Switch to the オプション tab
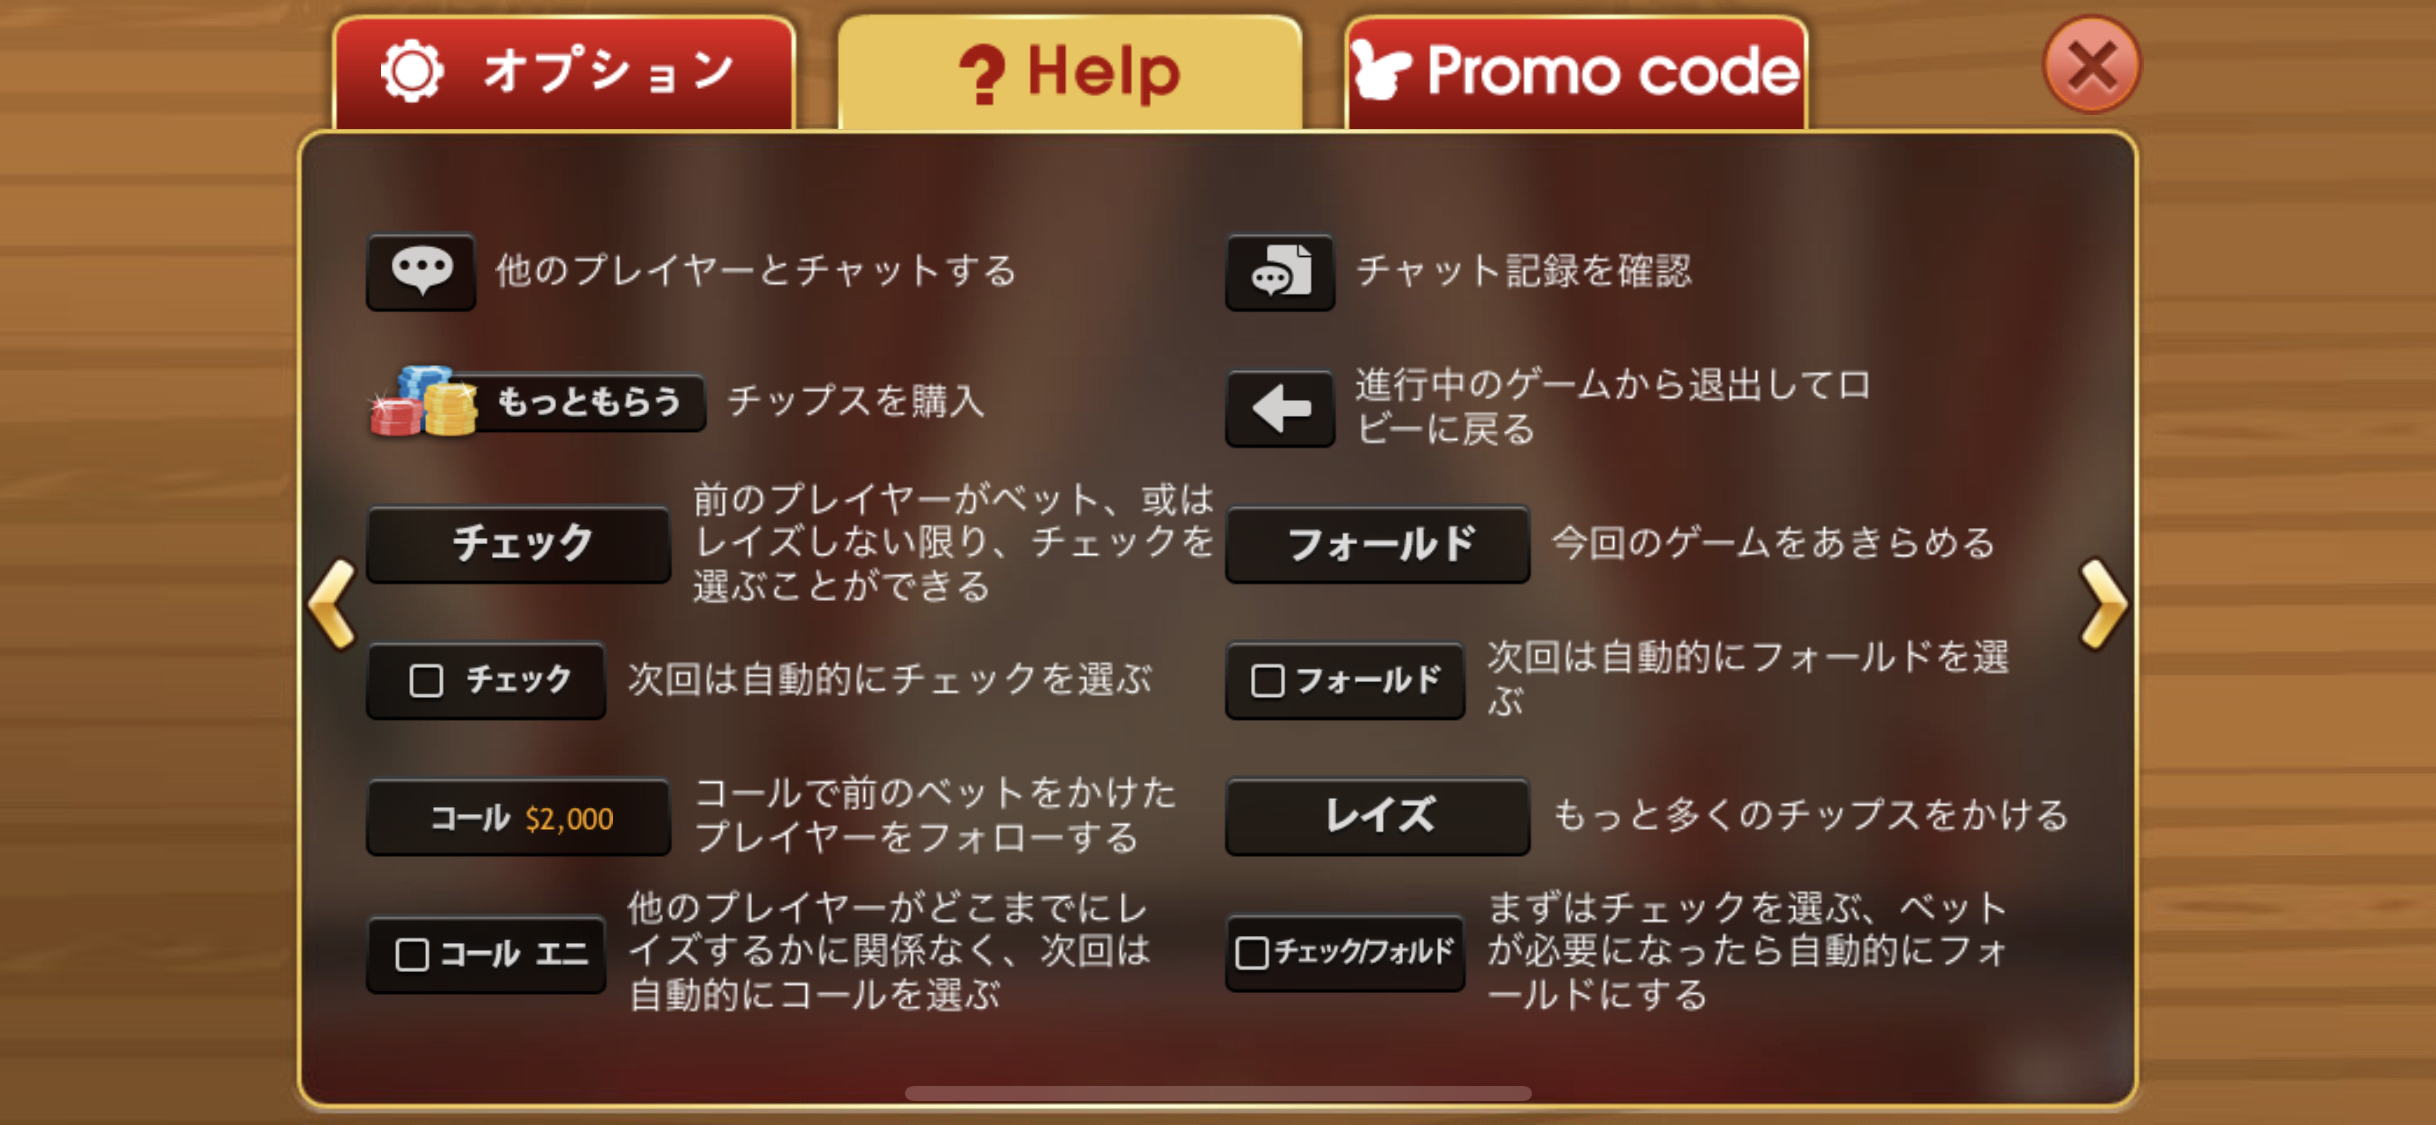Image resolution: width=2436 pixels, height=1125 pixels. [x=564, y=72]
